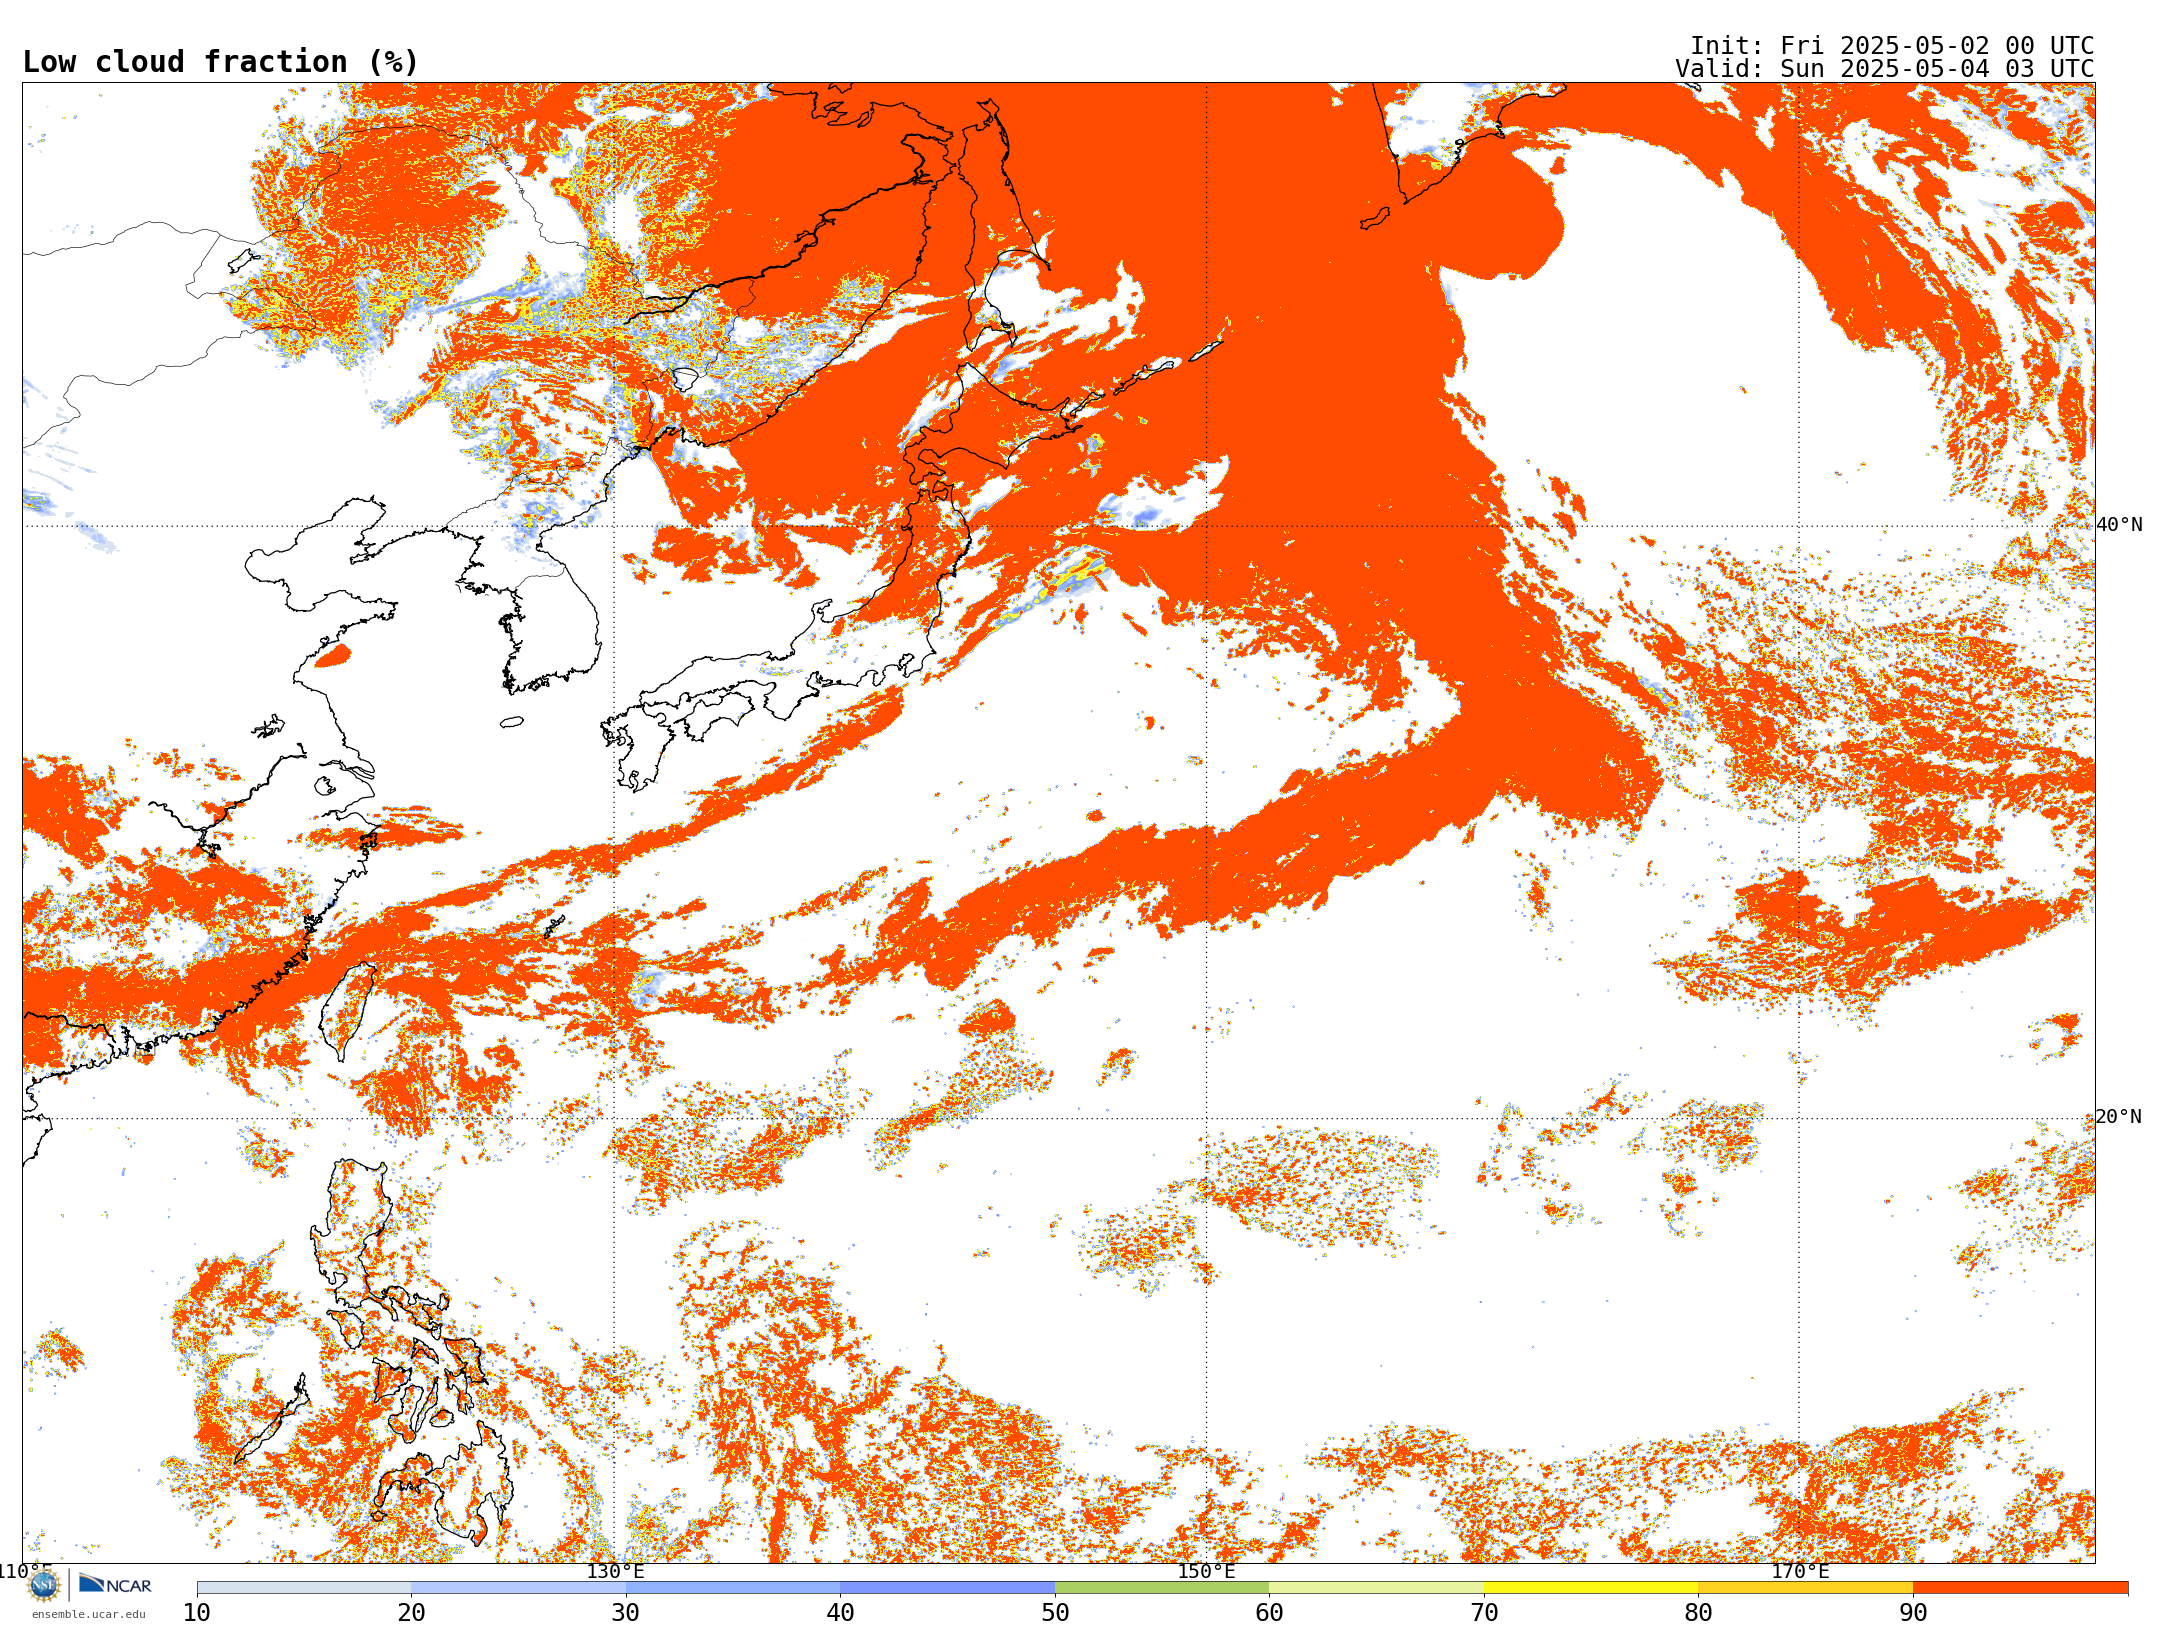Viewport: 2160px width, 1626px height.
Task: Click the colorbar tick label 20
Action: pos(411,1613)
